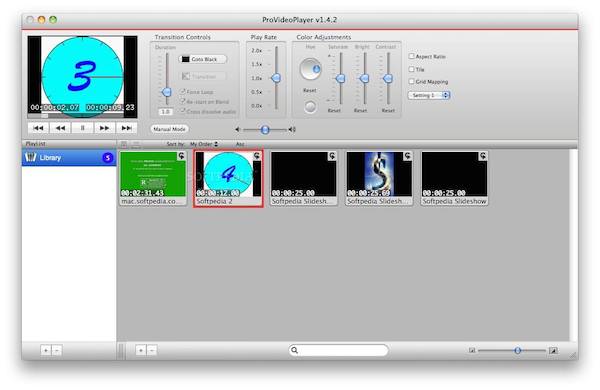Screen dimensions: 600x390
Task: Click the video preview monitor
Action: tap(82, 77)
